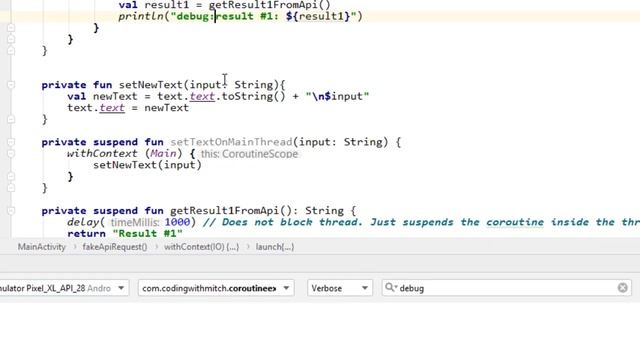
Task: Click fold marker at withContext (Main) closing brace
Action: click(x=11, y=176)
